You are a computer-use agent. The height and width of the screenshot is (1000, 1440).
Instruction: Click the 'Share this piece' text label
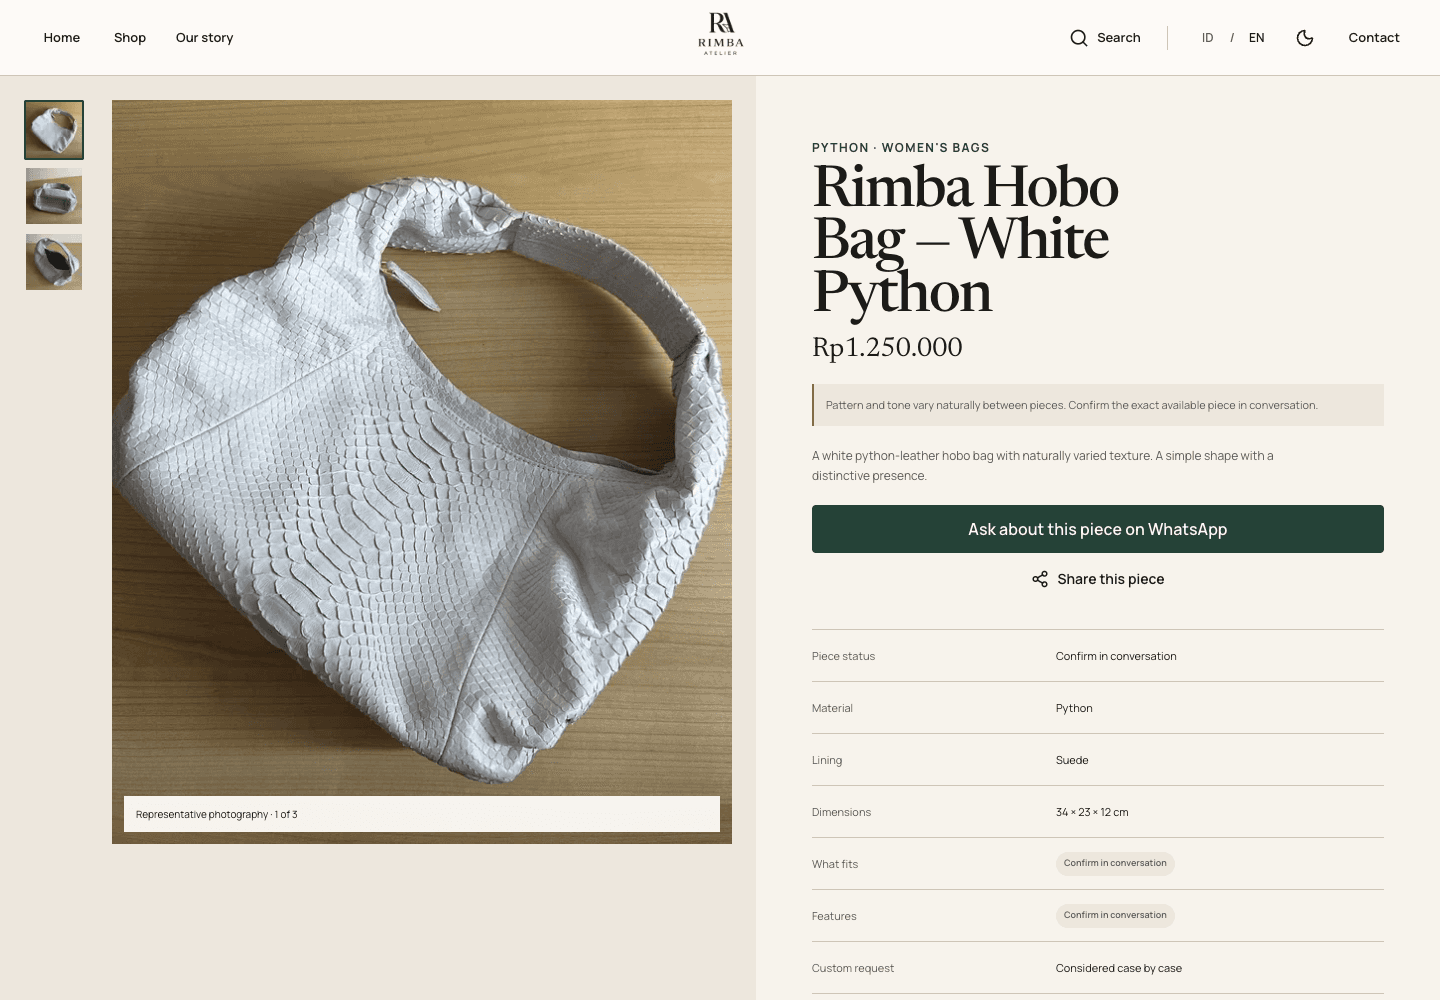[1111, 579]
